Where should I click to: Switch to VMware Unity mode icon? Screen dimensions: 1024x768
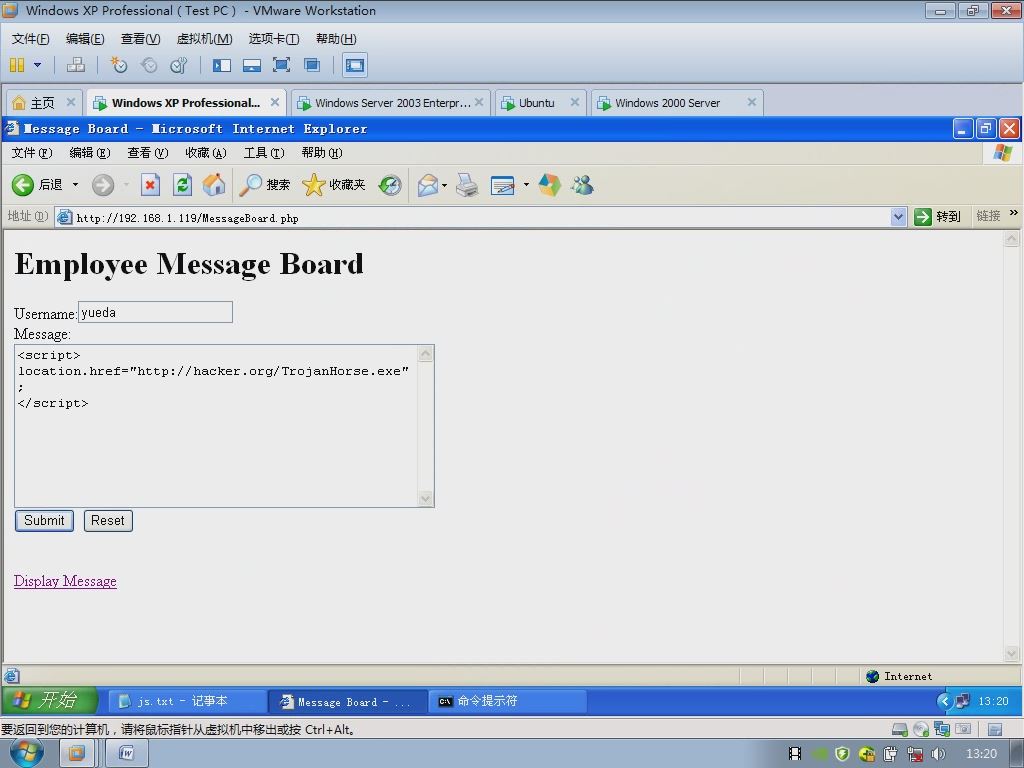(312, 65)
